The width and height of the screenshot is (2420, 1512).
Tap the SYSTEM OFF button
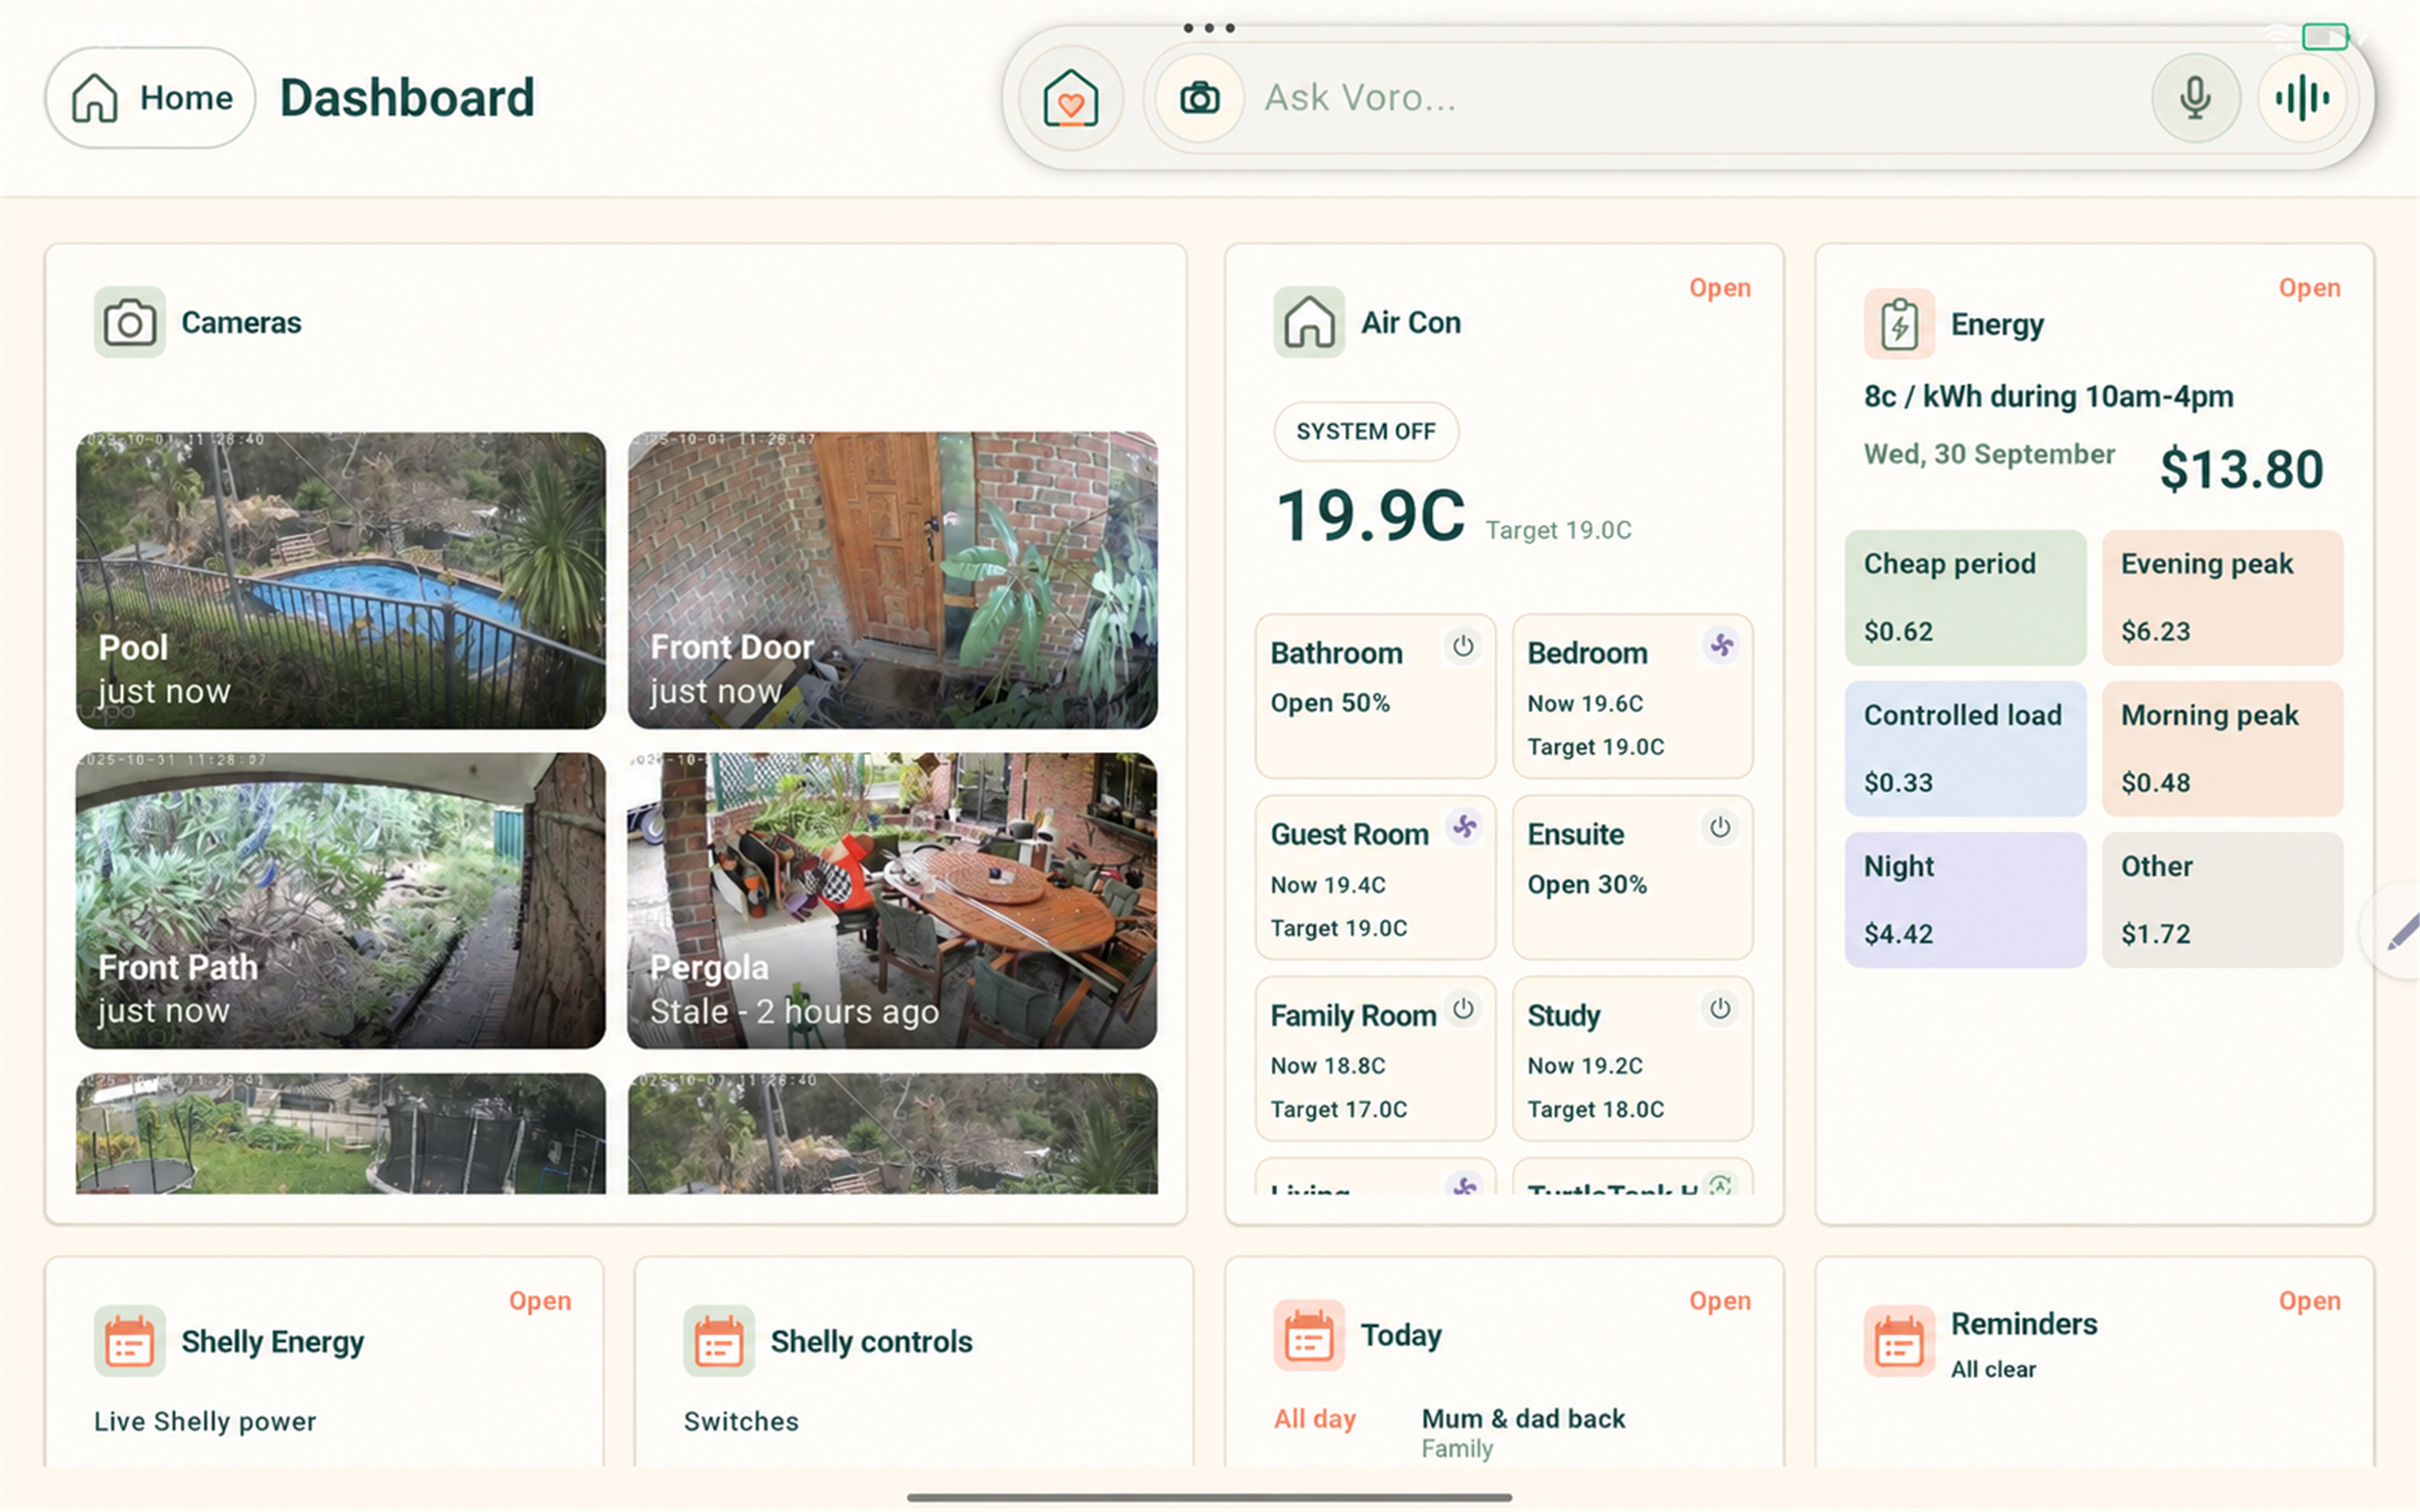tap(1365, 431)
